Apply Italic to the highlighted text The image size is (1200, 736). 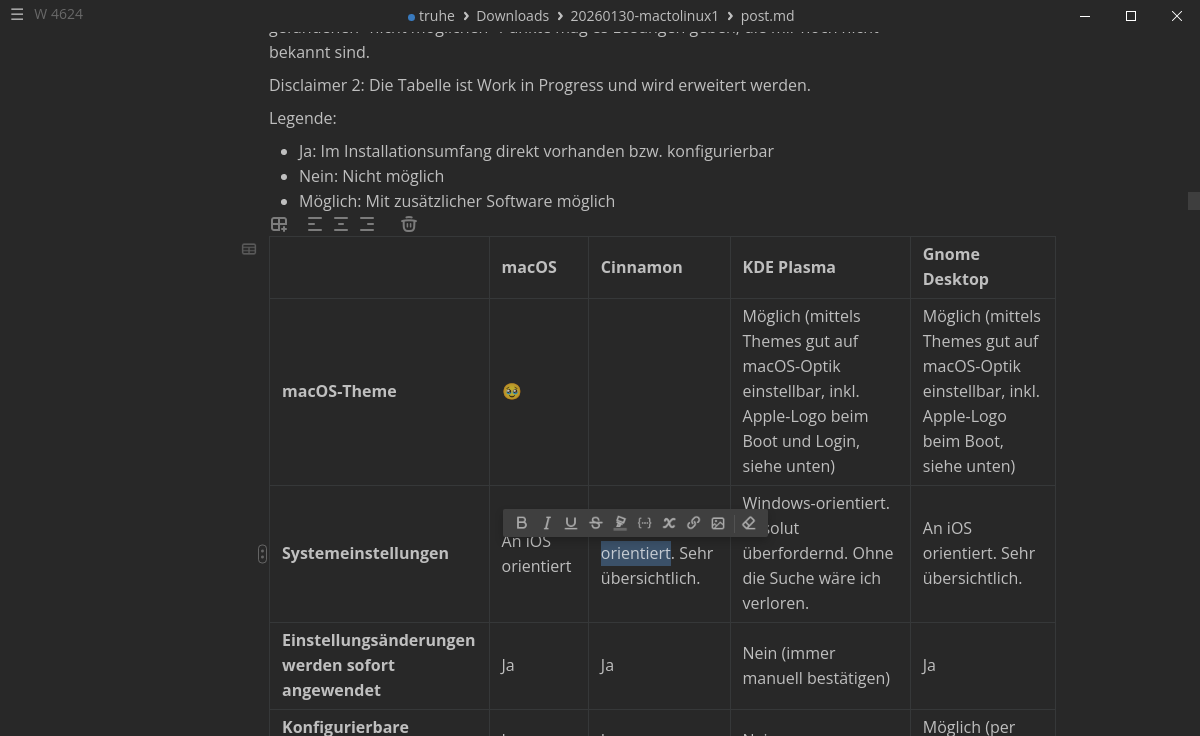tap(547, 523)
